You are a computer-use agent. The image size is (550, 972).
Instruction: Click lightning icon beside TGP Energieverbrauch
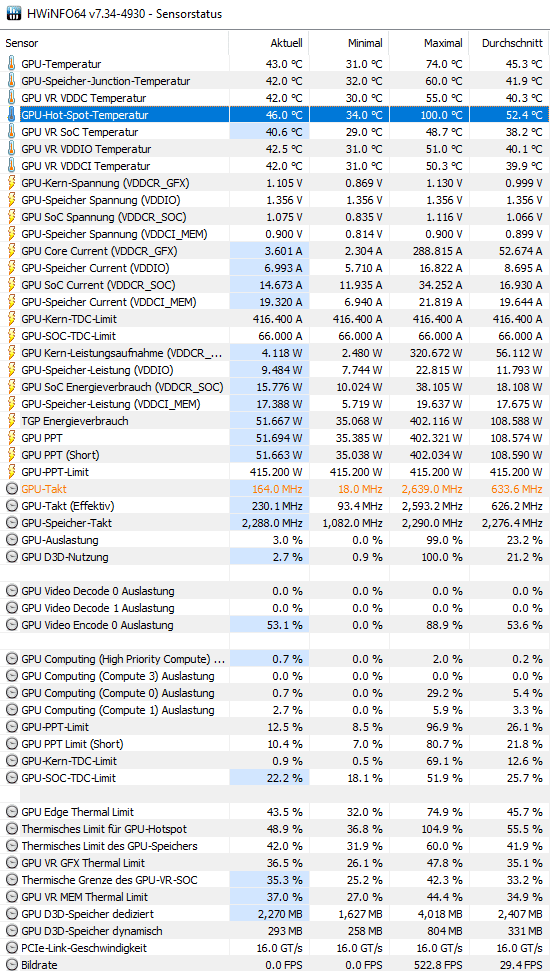click(11, 421)
